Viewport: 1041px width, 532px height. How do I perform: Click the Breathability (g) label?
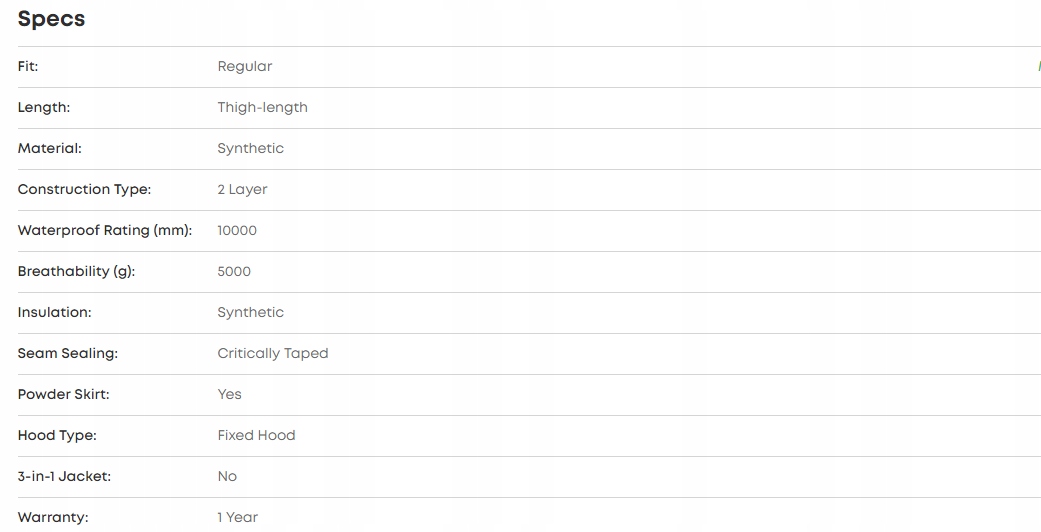[76, 271]
